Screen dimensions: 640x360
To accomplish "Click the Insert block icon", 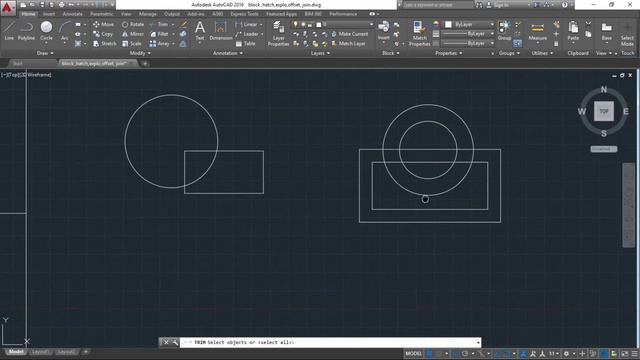I will click(384, 31).
